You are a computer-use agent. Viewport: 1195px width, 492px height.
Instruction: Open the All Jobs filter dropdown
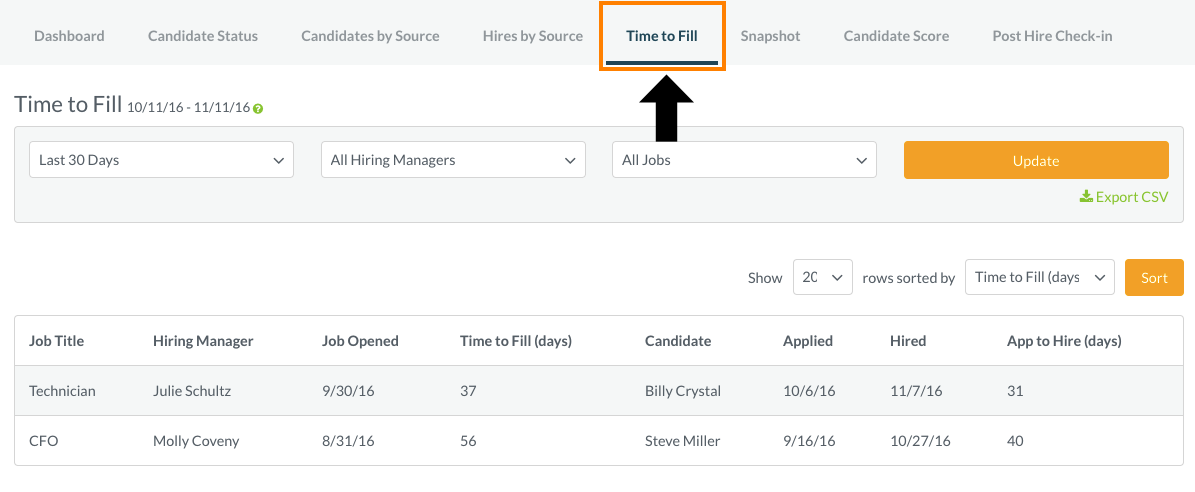pos(745,160)
